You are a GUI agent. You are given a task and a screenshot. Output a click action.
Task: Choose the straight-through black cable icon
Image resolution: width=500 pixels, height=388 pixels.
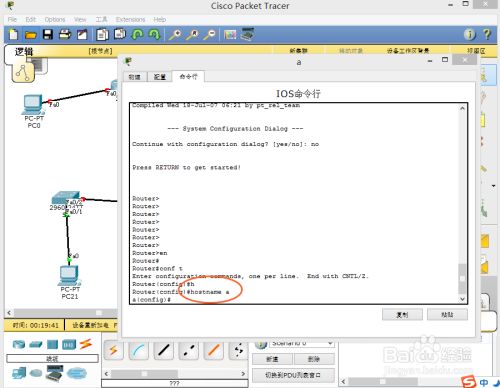point(163,350)
